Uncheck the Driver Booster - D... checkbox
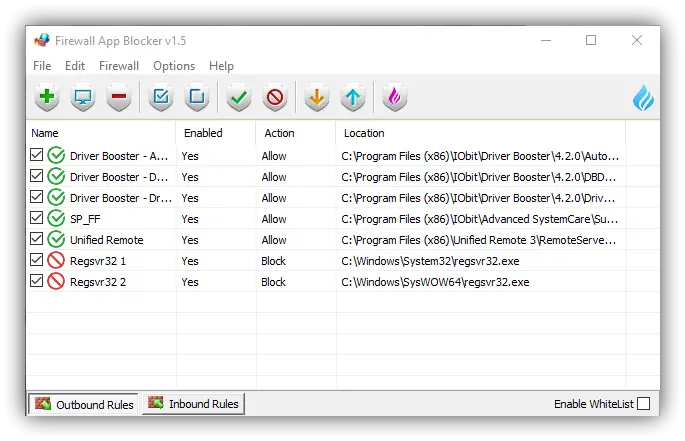 click(37, 175)
